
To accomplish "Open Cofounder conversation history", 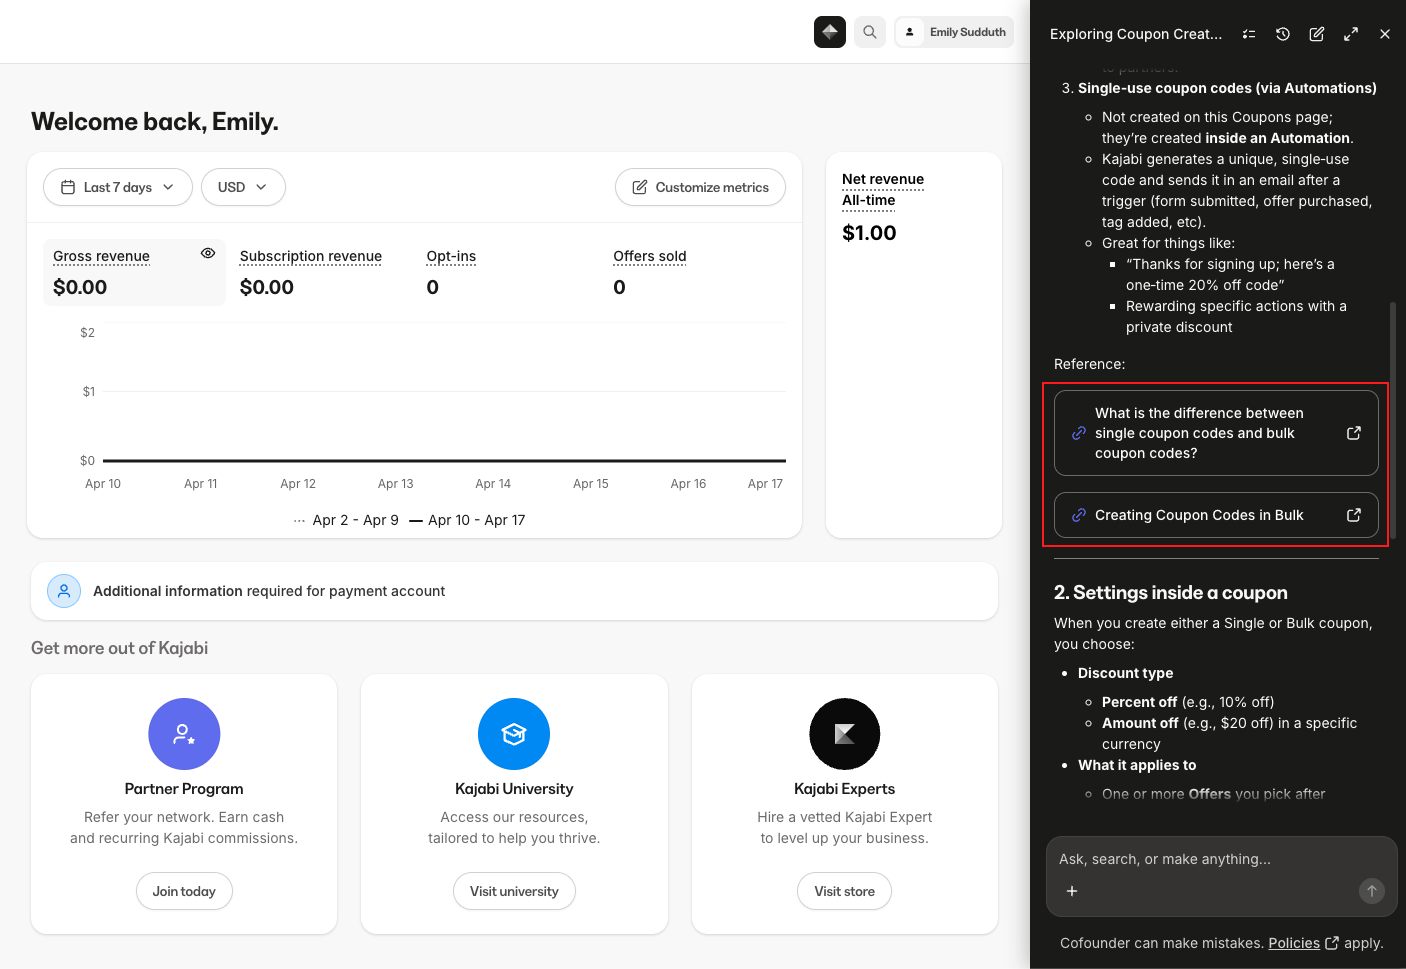I will tap(1283, 33).
